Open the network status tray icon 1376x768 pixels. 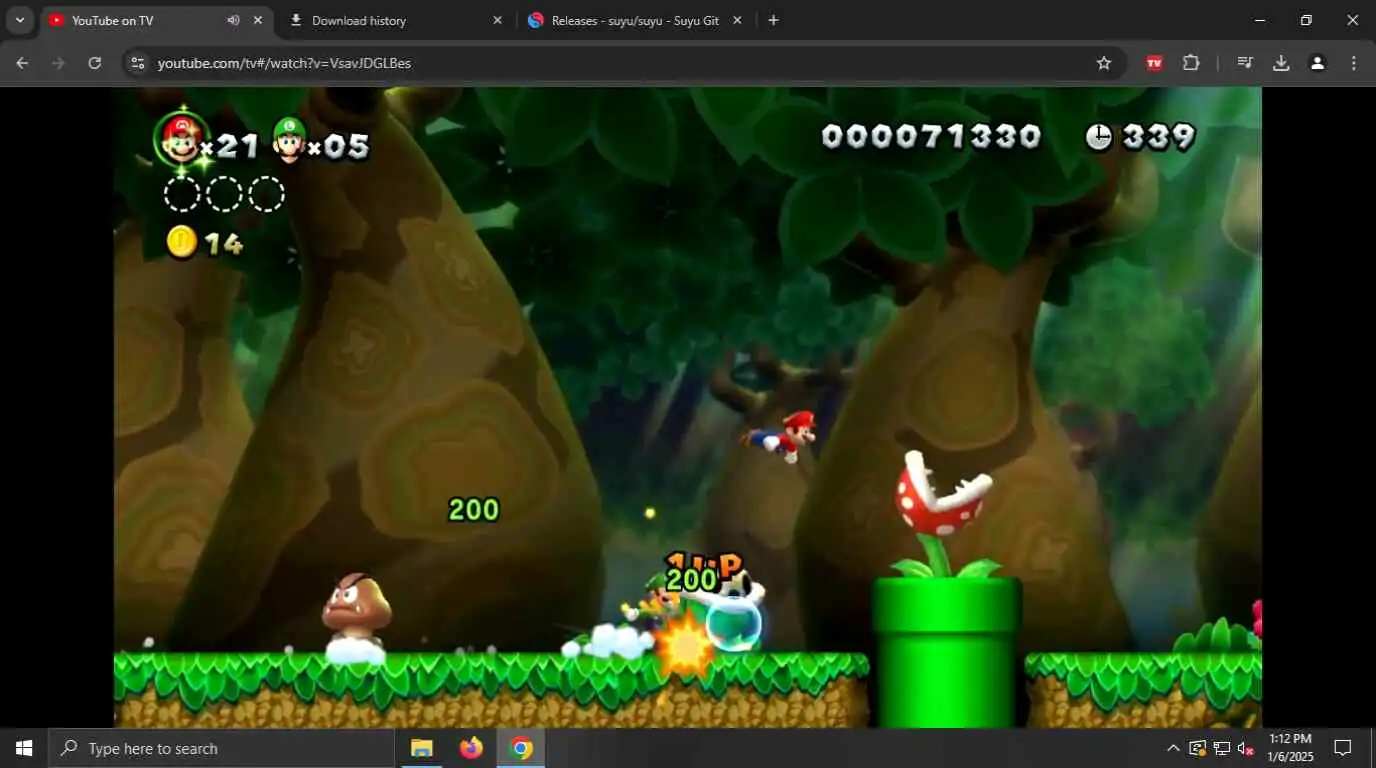[1221, 748]
